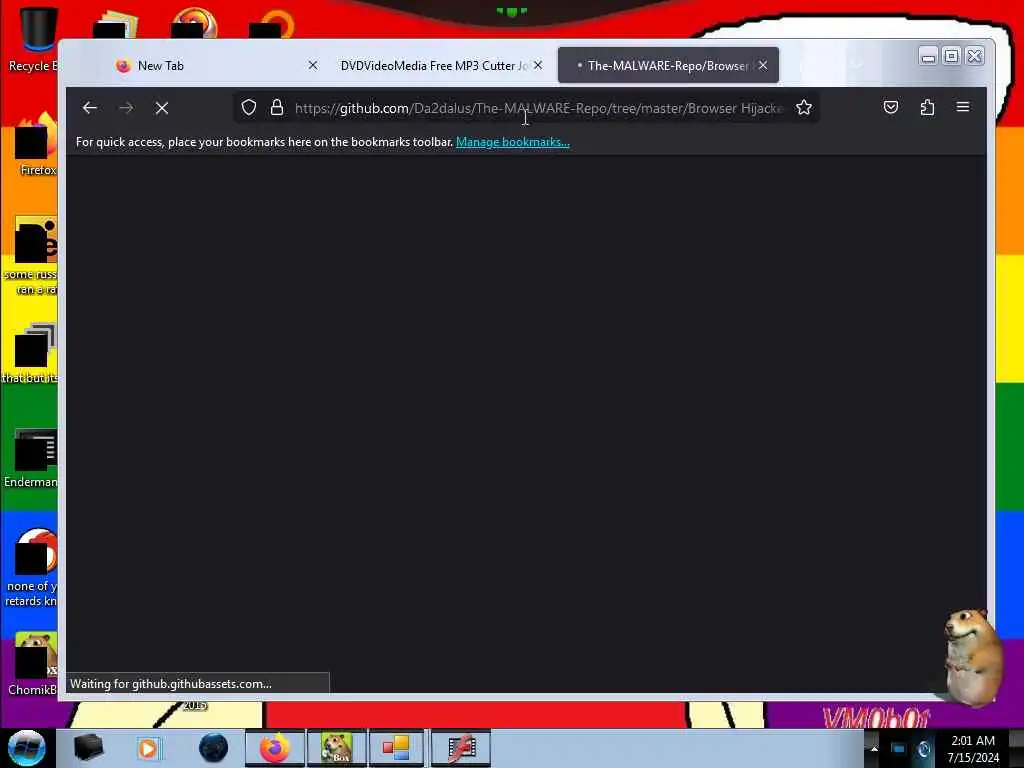Select the Firefox desktop shortcut
This screenshot has width=1024, height=768.
[x=36, y=145]
